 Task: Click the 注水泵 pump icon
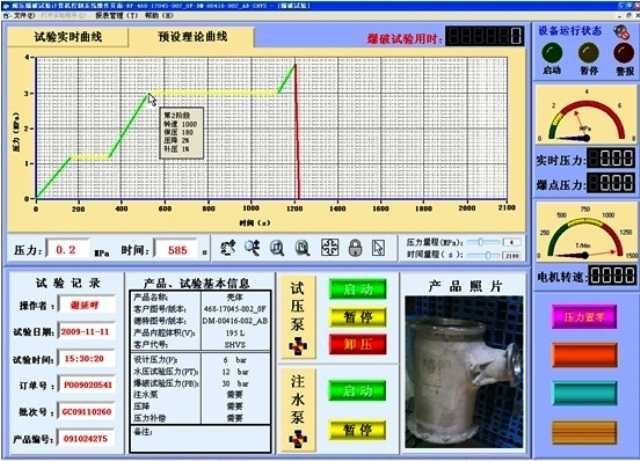pyautogui.click(x=296, y=435)
